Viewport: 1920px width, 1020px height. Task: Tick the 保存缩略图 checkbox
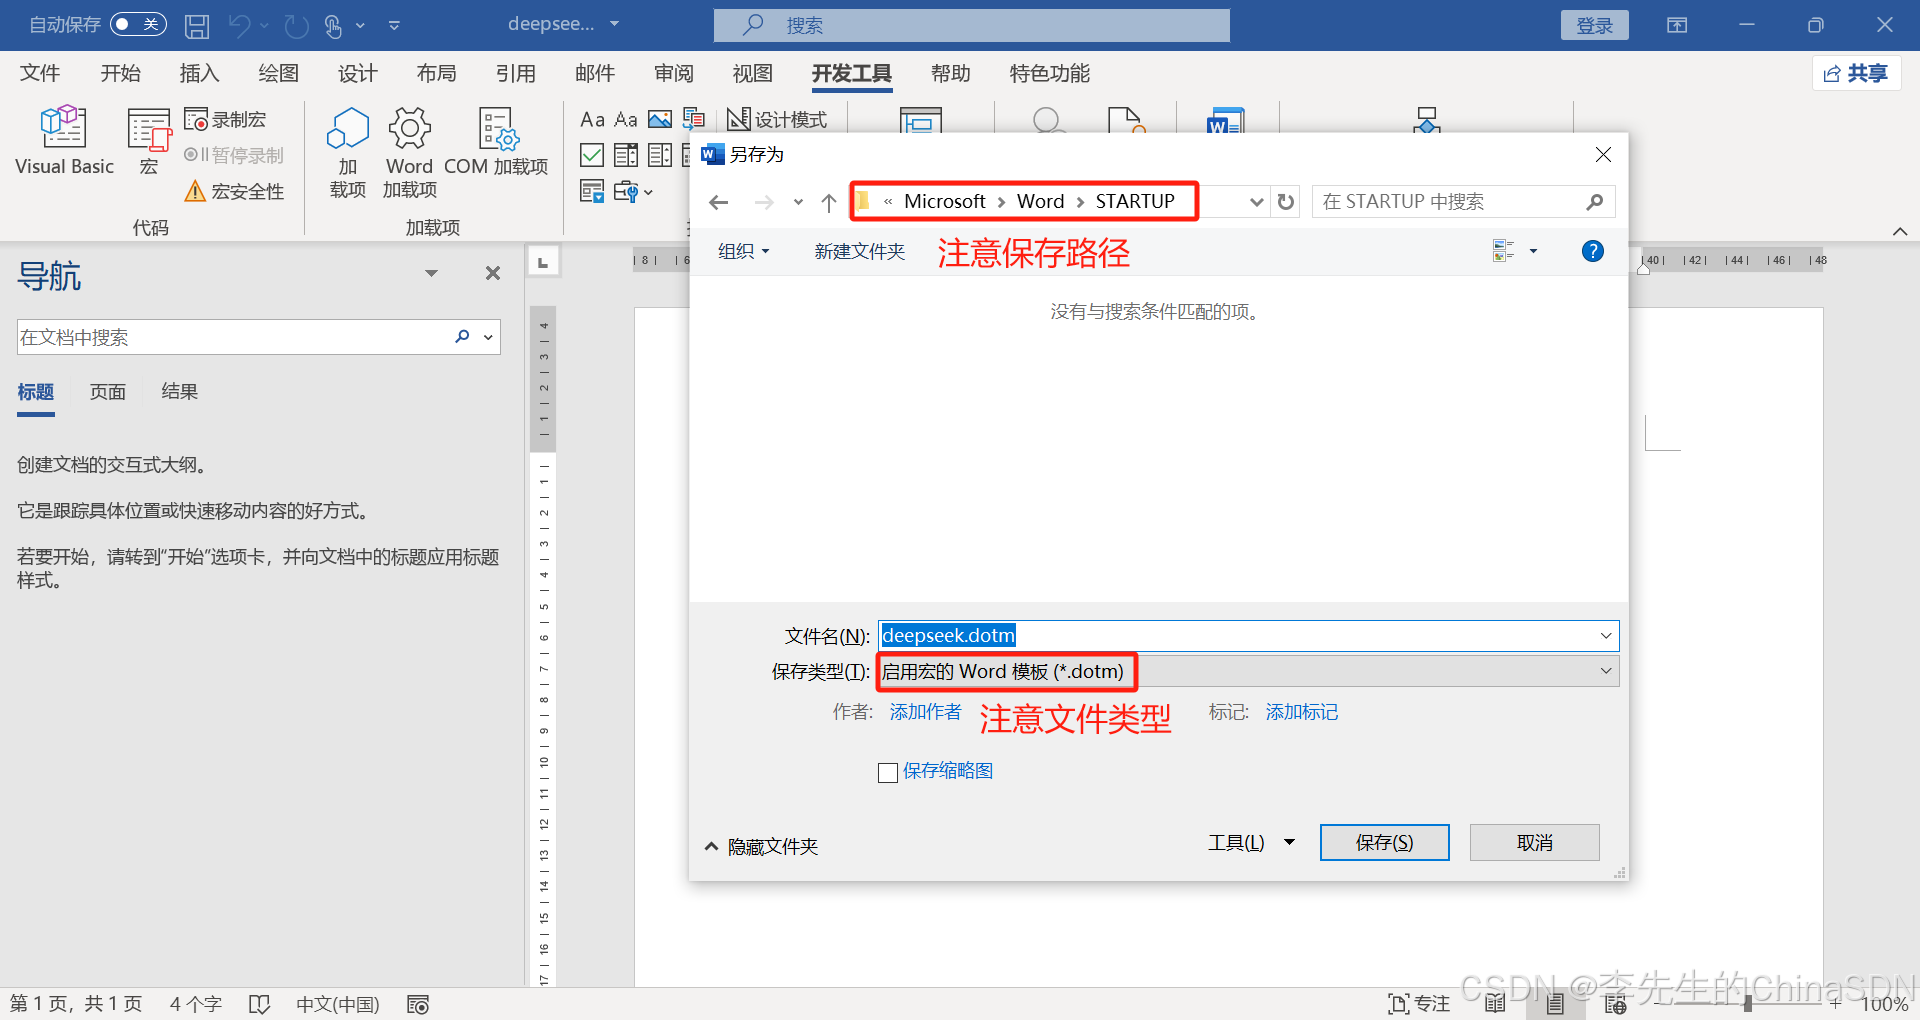click(x=887, y=772)
